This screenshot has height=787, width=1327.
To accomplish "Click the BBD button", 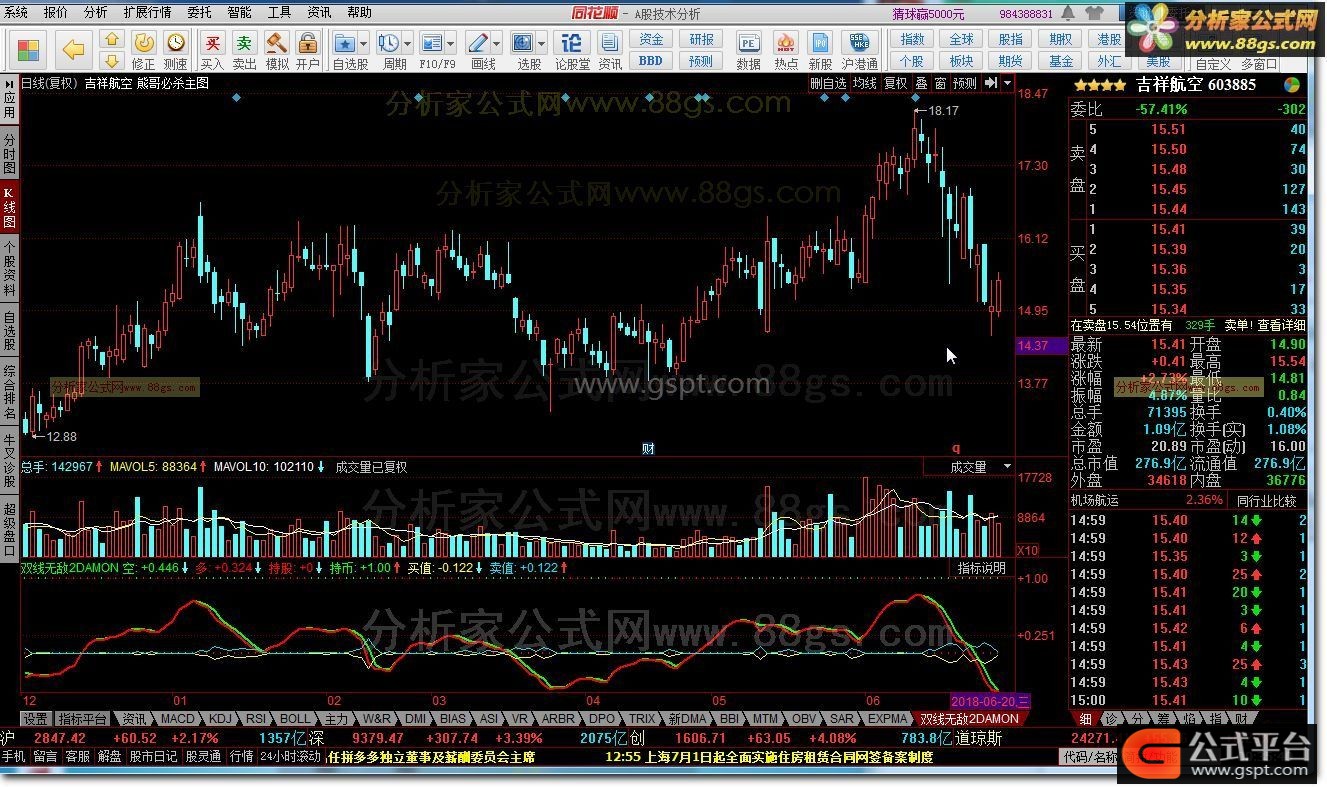I will point(651,61).
